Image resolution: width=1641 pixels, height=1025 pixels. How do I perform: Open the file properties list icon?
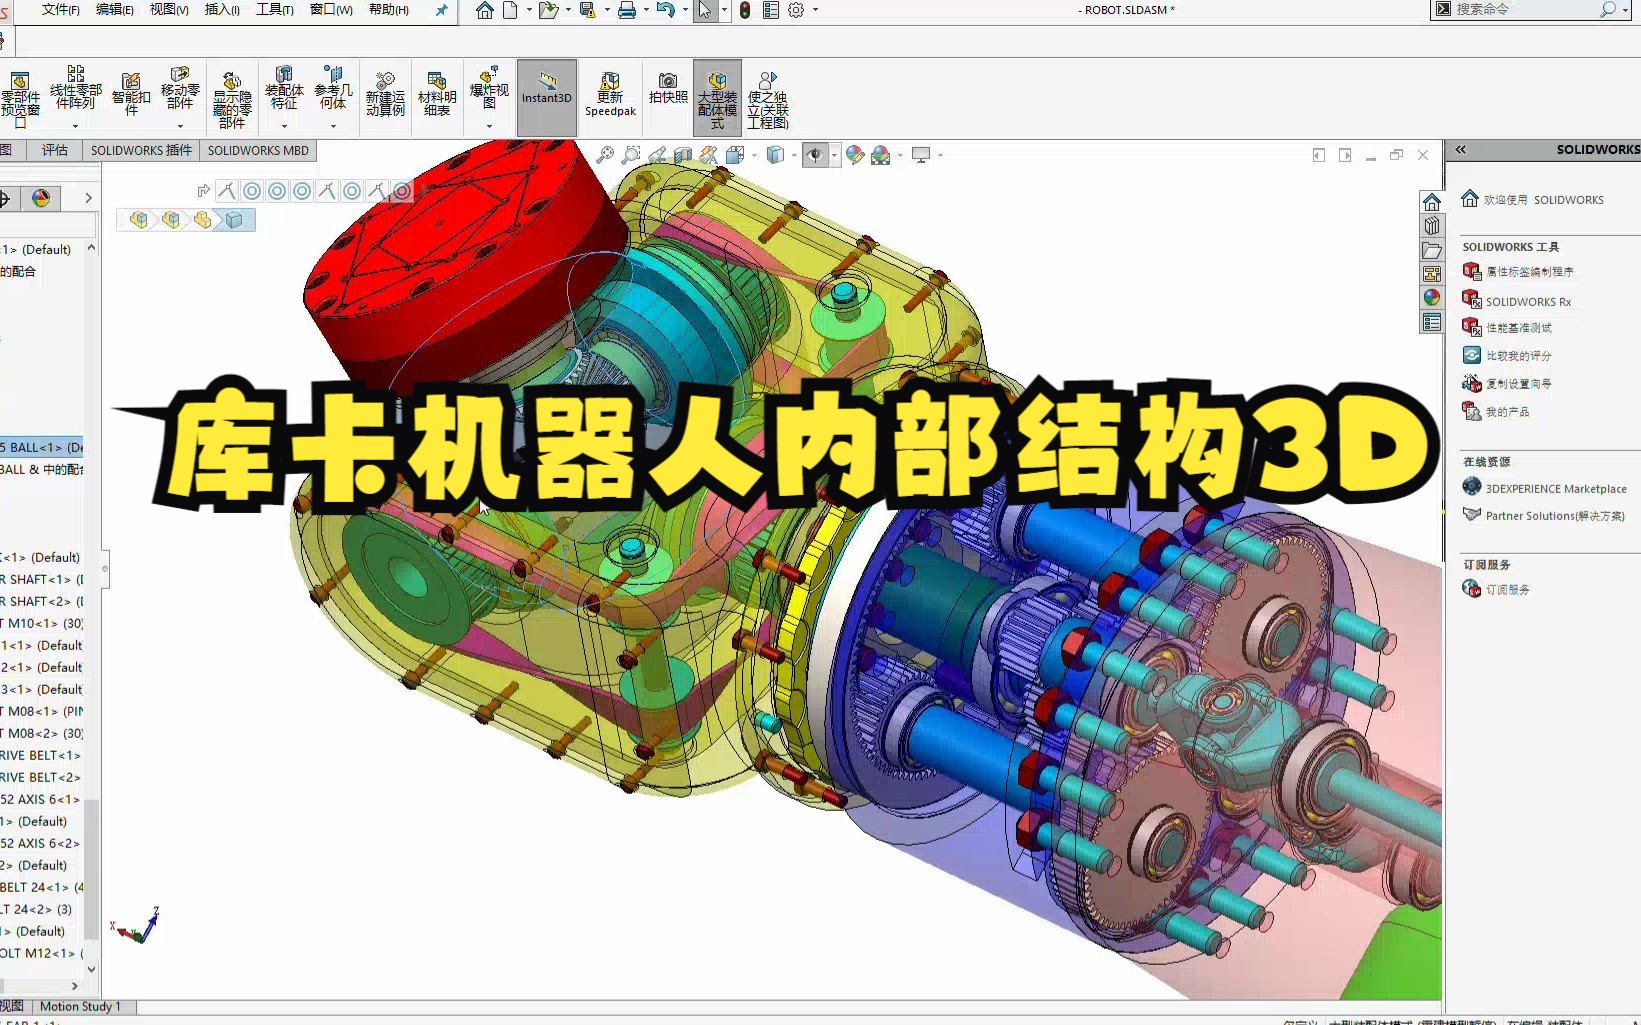pyautogui.click(x=771, y=10)
